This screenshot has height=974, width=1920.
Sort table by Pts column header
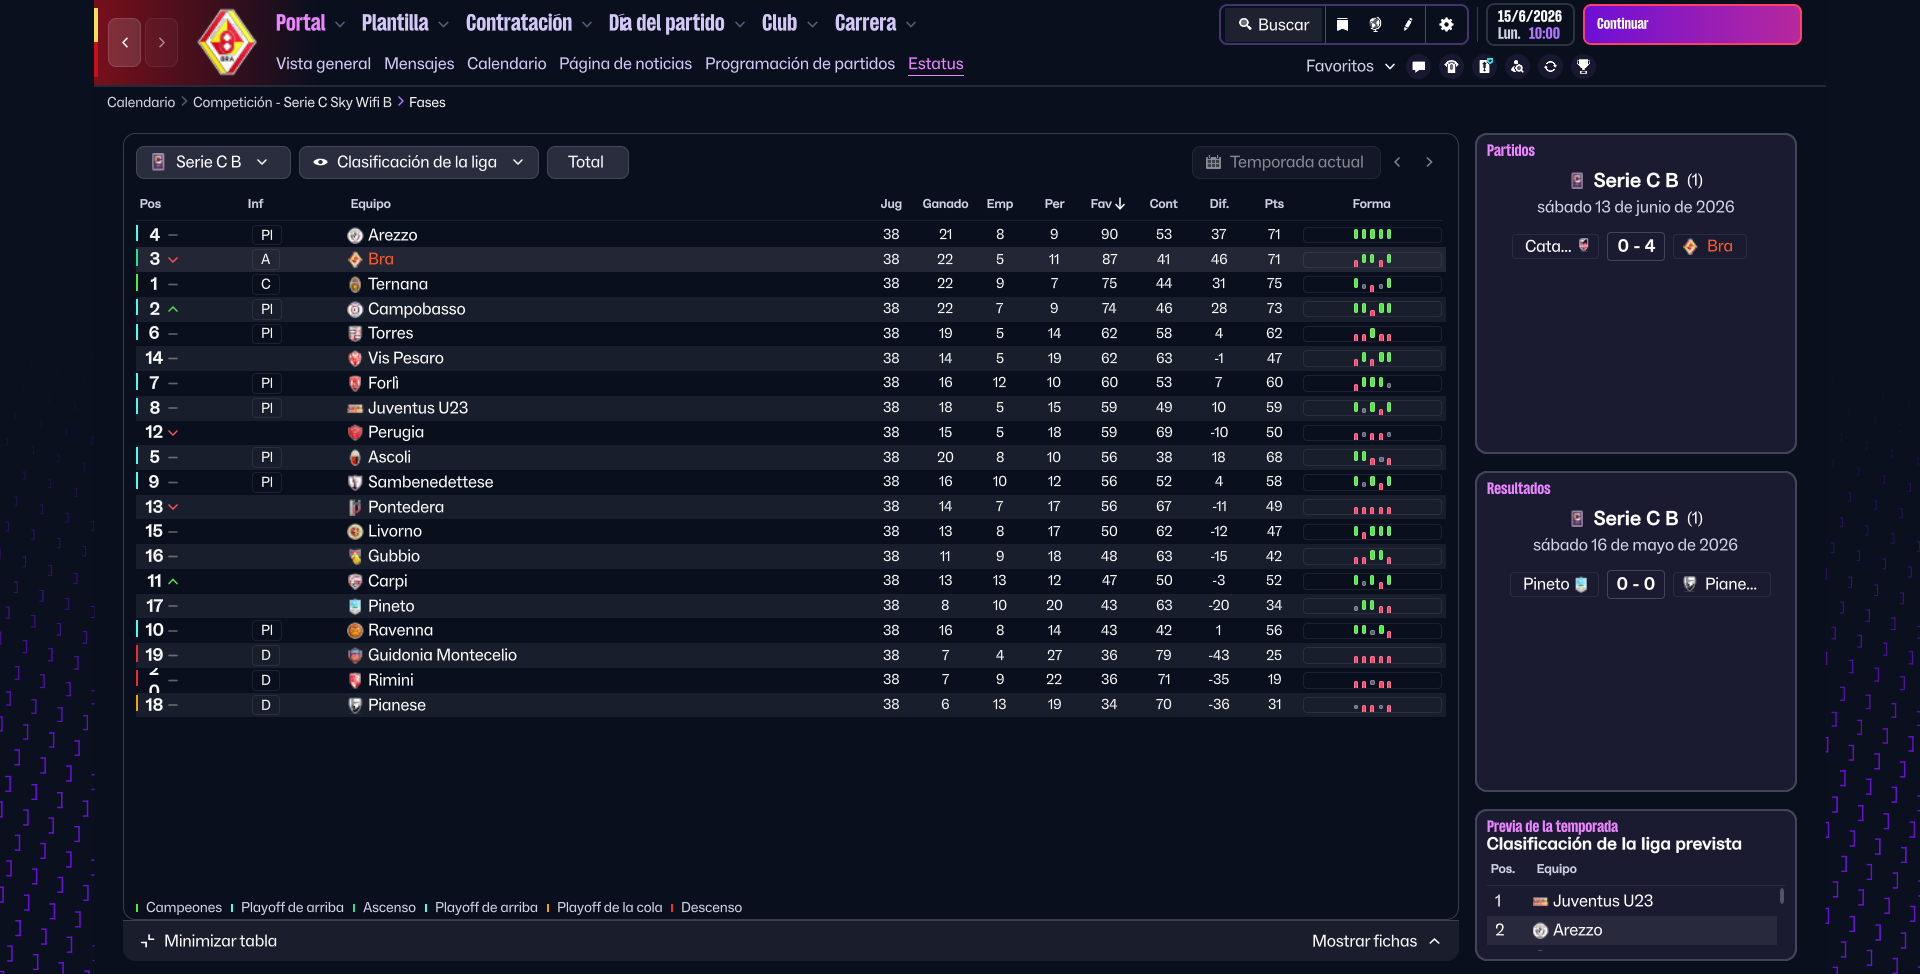pyautogui.click(x=1273, y=204)
